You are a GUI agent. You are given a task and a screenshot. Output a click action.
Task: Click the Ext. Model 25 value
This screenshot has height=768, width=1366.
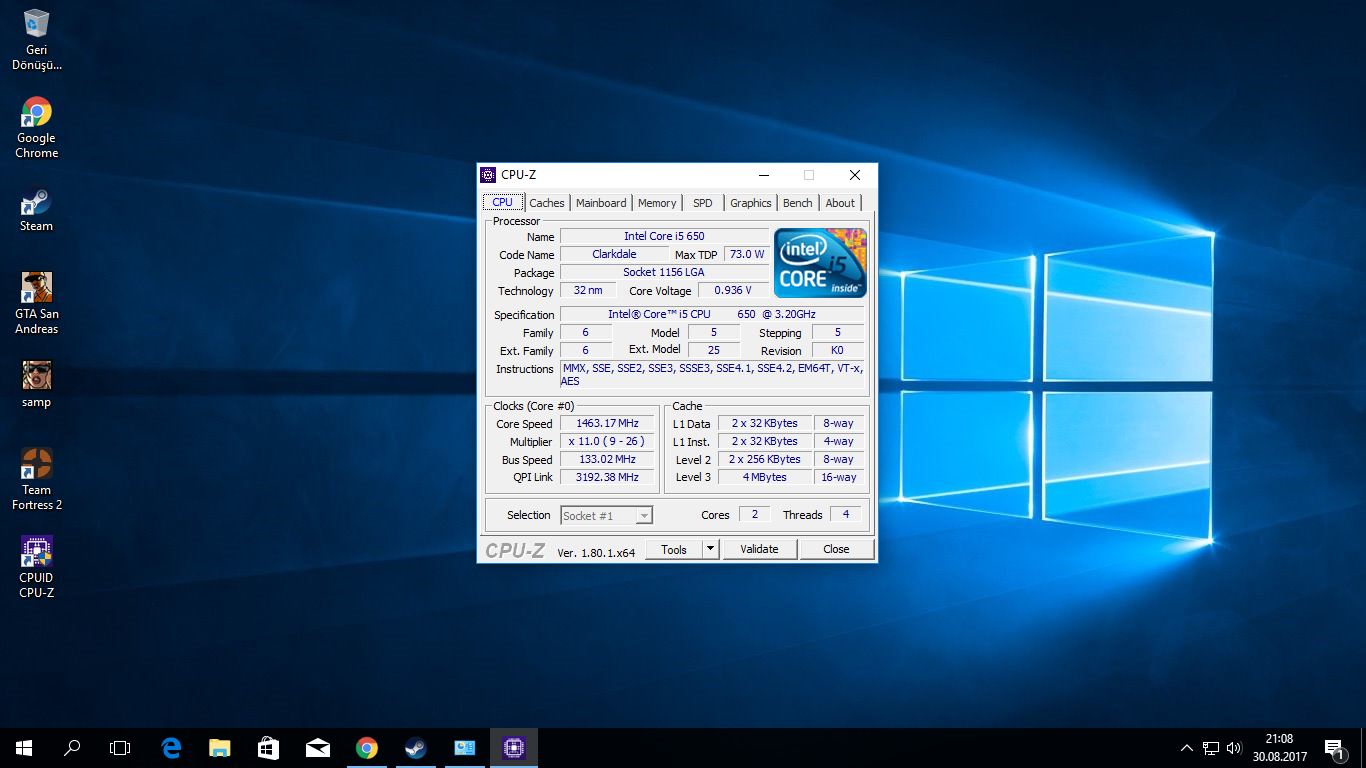click(713, 350)
